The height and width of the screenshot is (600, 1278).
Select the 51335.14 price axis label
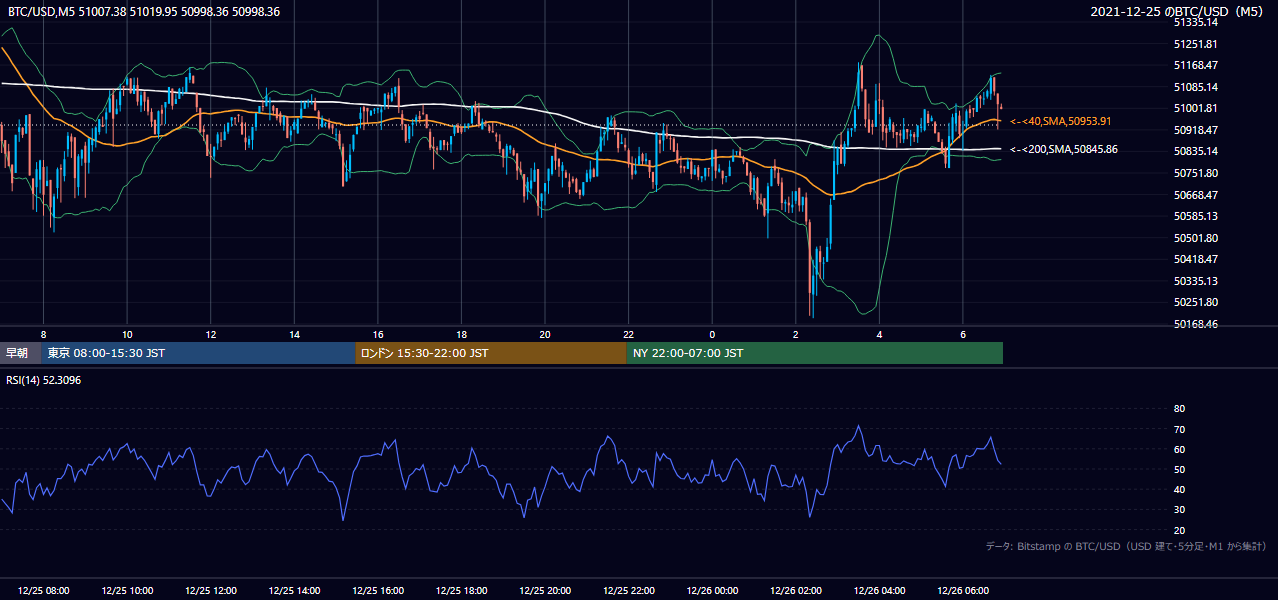tap(1195, 22)
